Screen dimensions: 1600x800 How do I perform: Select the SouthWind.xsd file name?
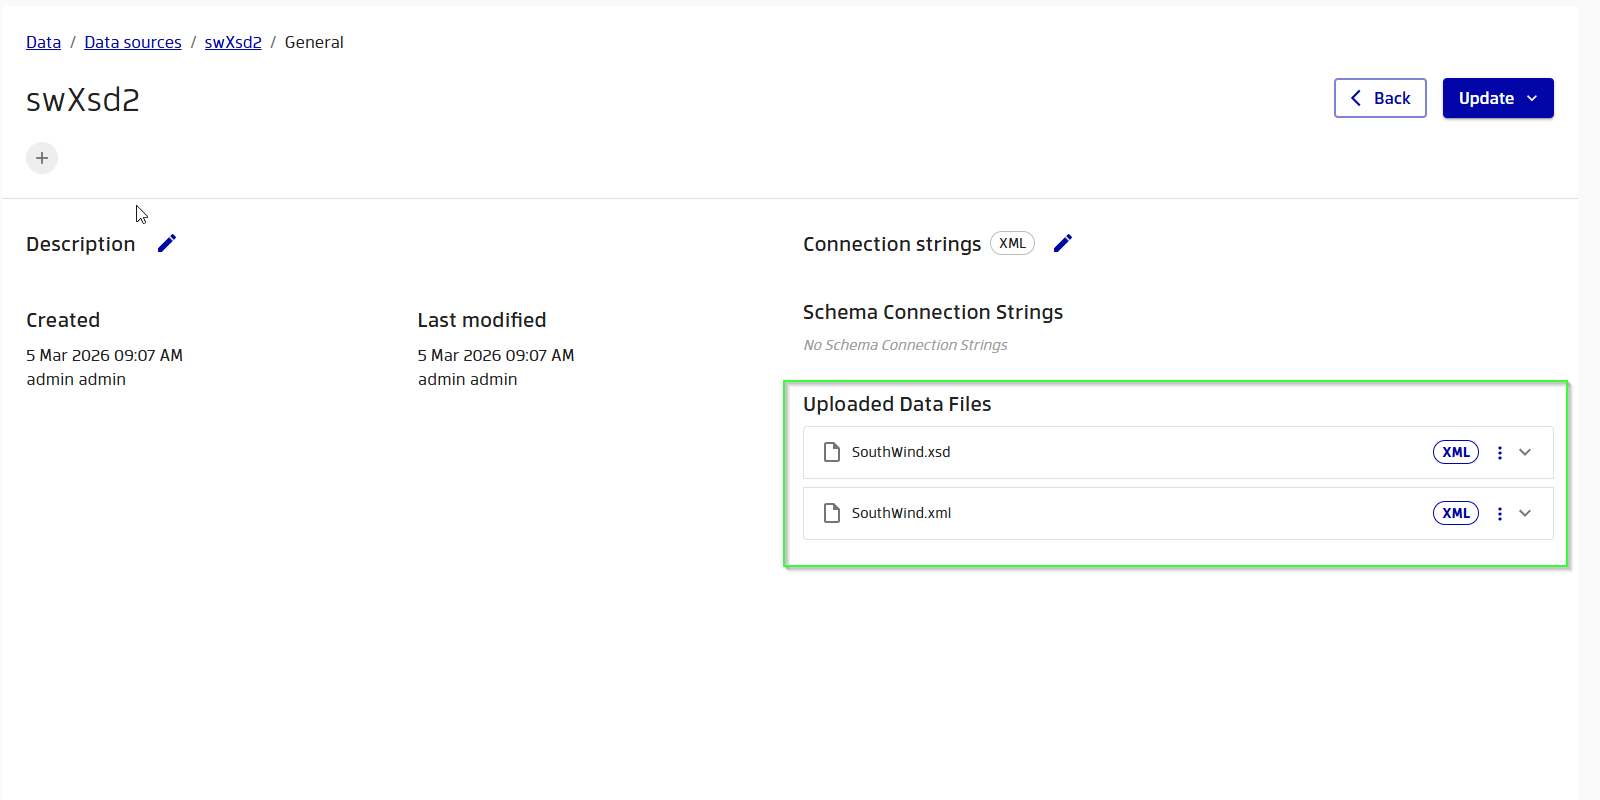pyautogui.click(x=901, y=452)
